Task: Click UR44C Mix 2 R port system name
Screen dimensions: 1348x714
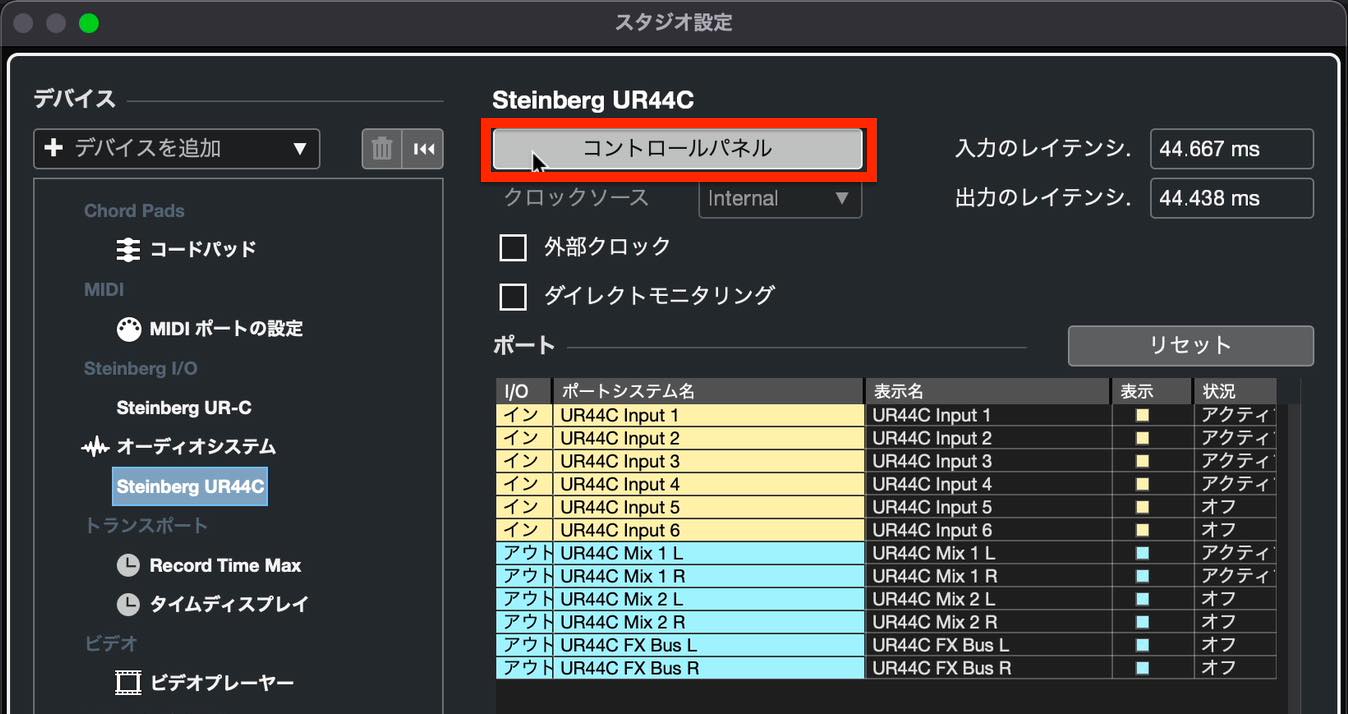Action: [x=708, y=622]
